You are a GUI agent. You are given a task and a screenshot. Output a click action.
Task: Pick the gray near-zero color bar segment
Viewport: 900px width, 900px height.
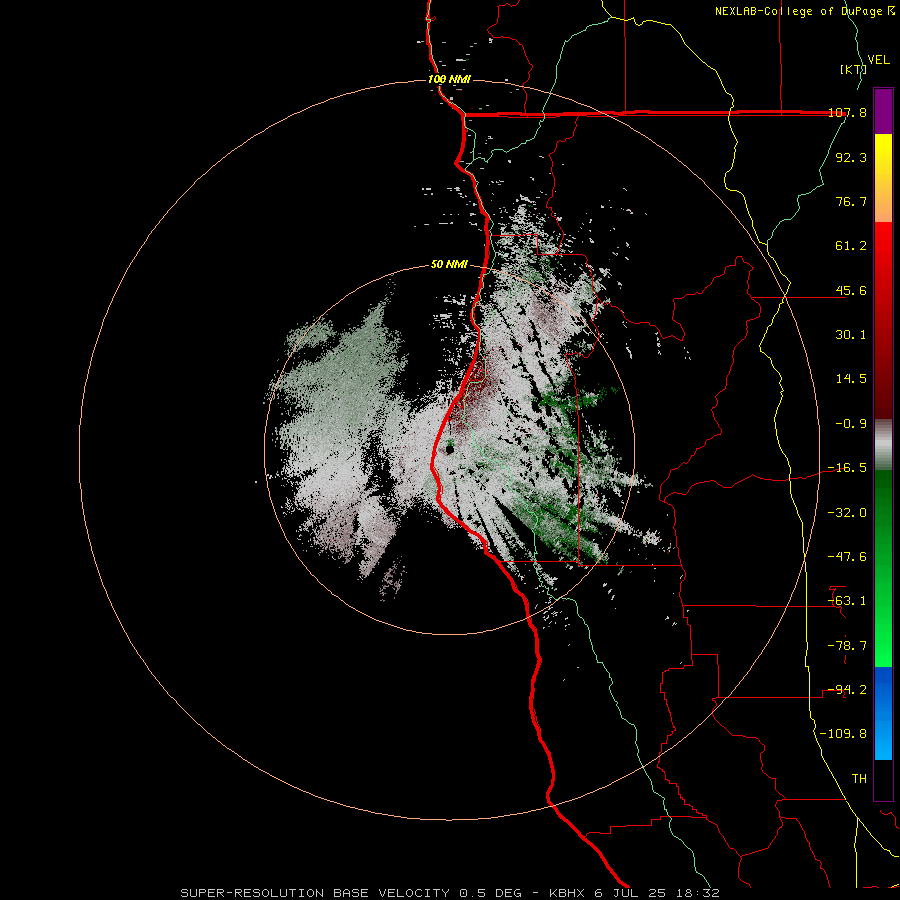[x=883, y=445]
